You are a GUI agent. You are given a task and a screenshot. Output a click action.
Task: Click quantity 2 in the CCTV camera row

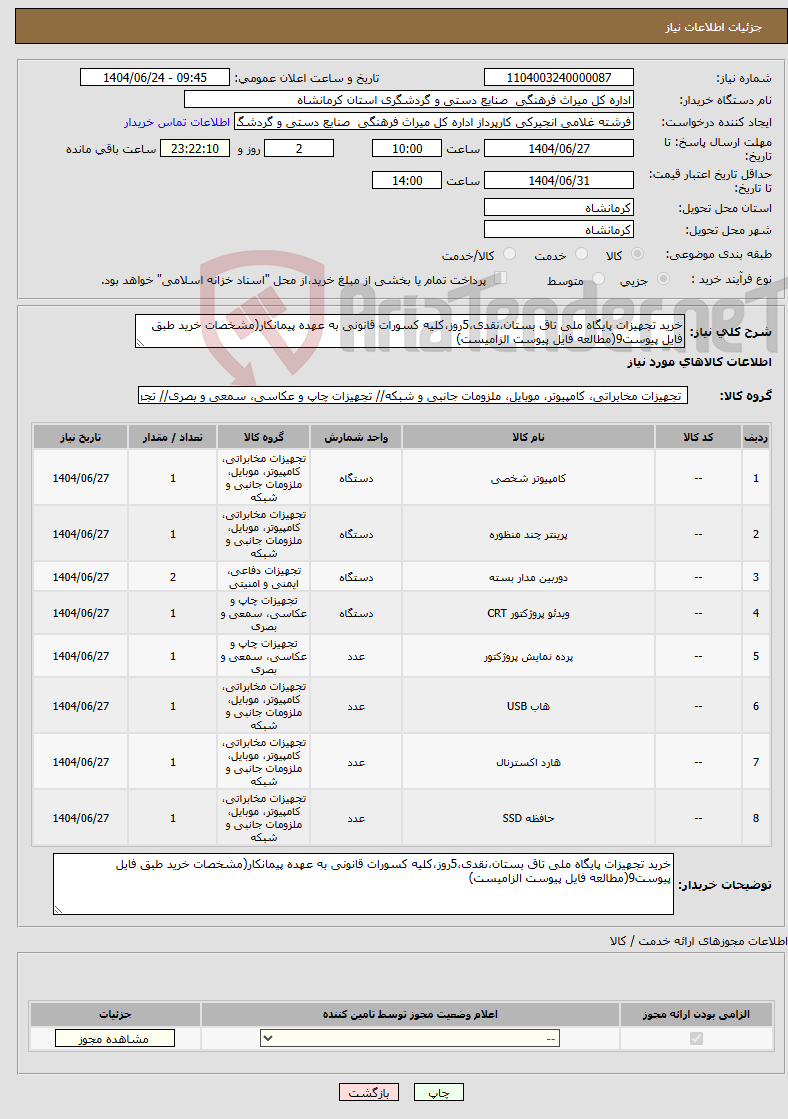coord(173,577)
